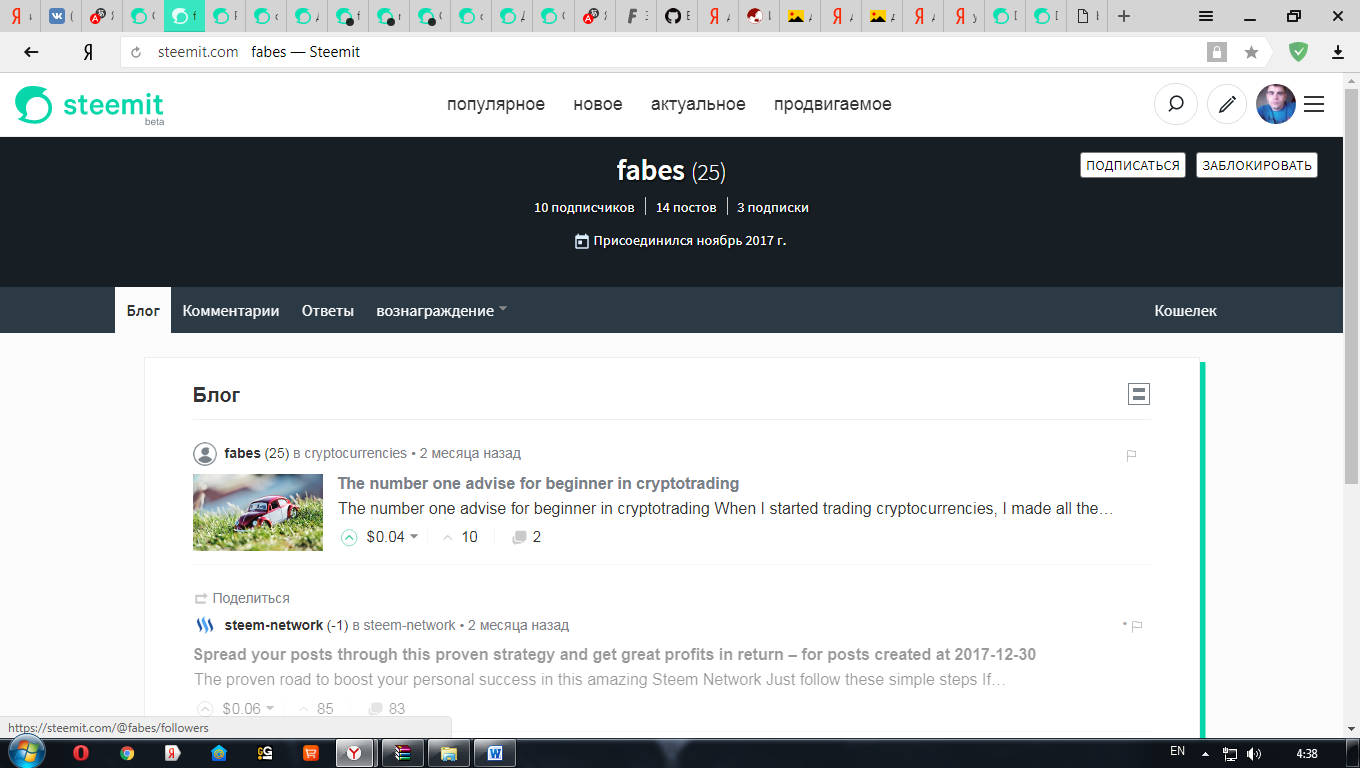The image size is (1360, 768).
Task: Bookmark page with the star icon
Action: [x=1251, y=52]
